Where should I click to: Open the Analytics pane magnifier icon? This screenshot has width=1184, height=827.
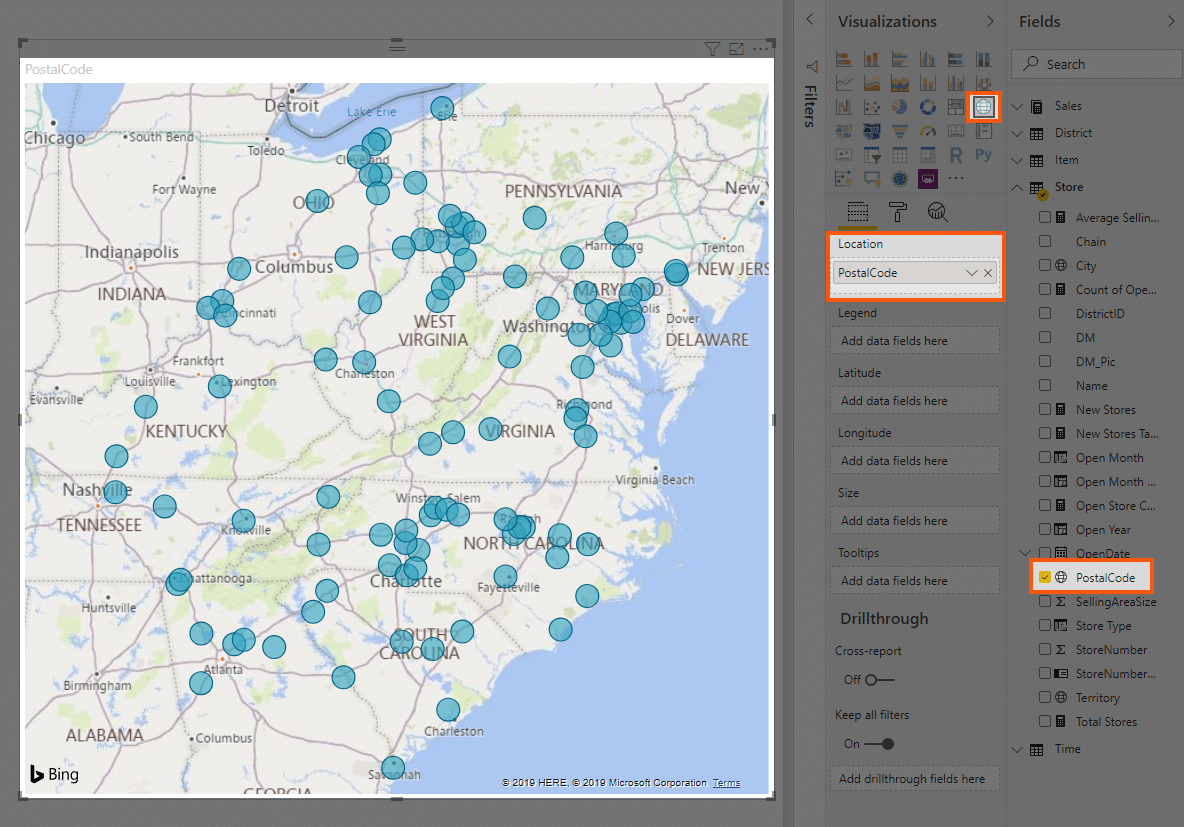[x=937, y=212]
